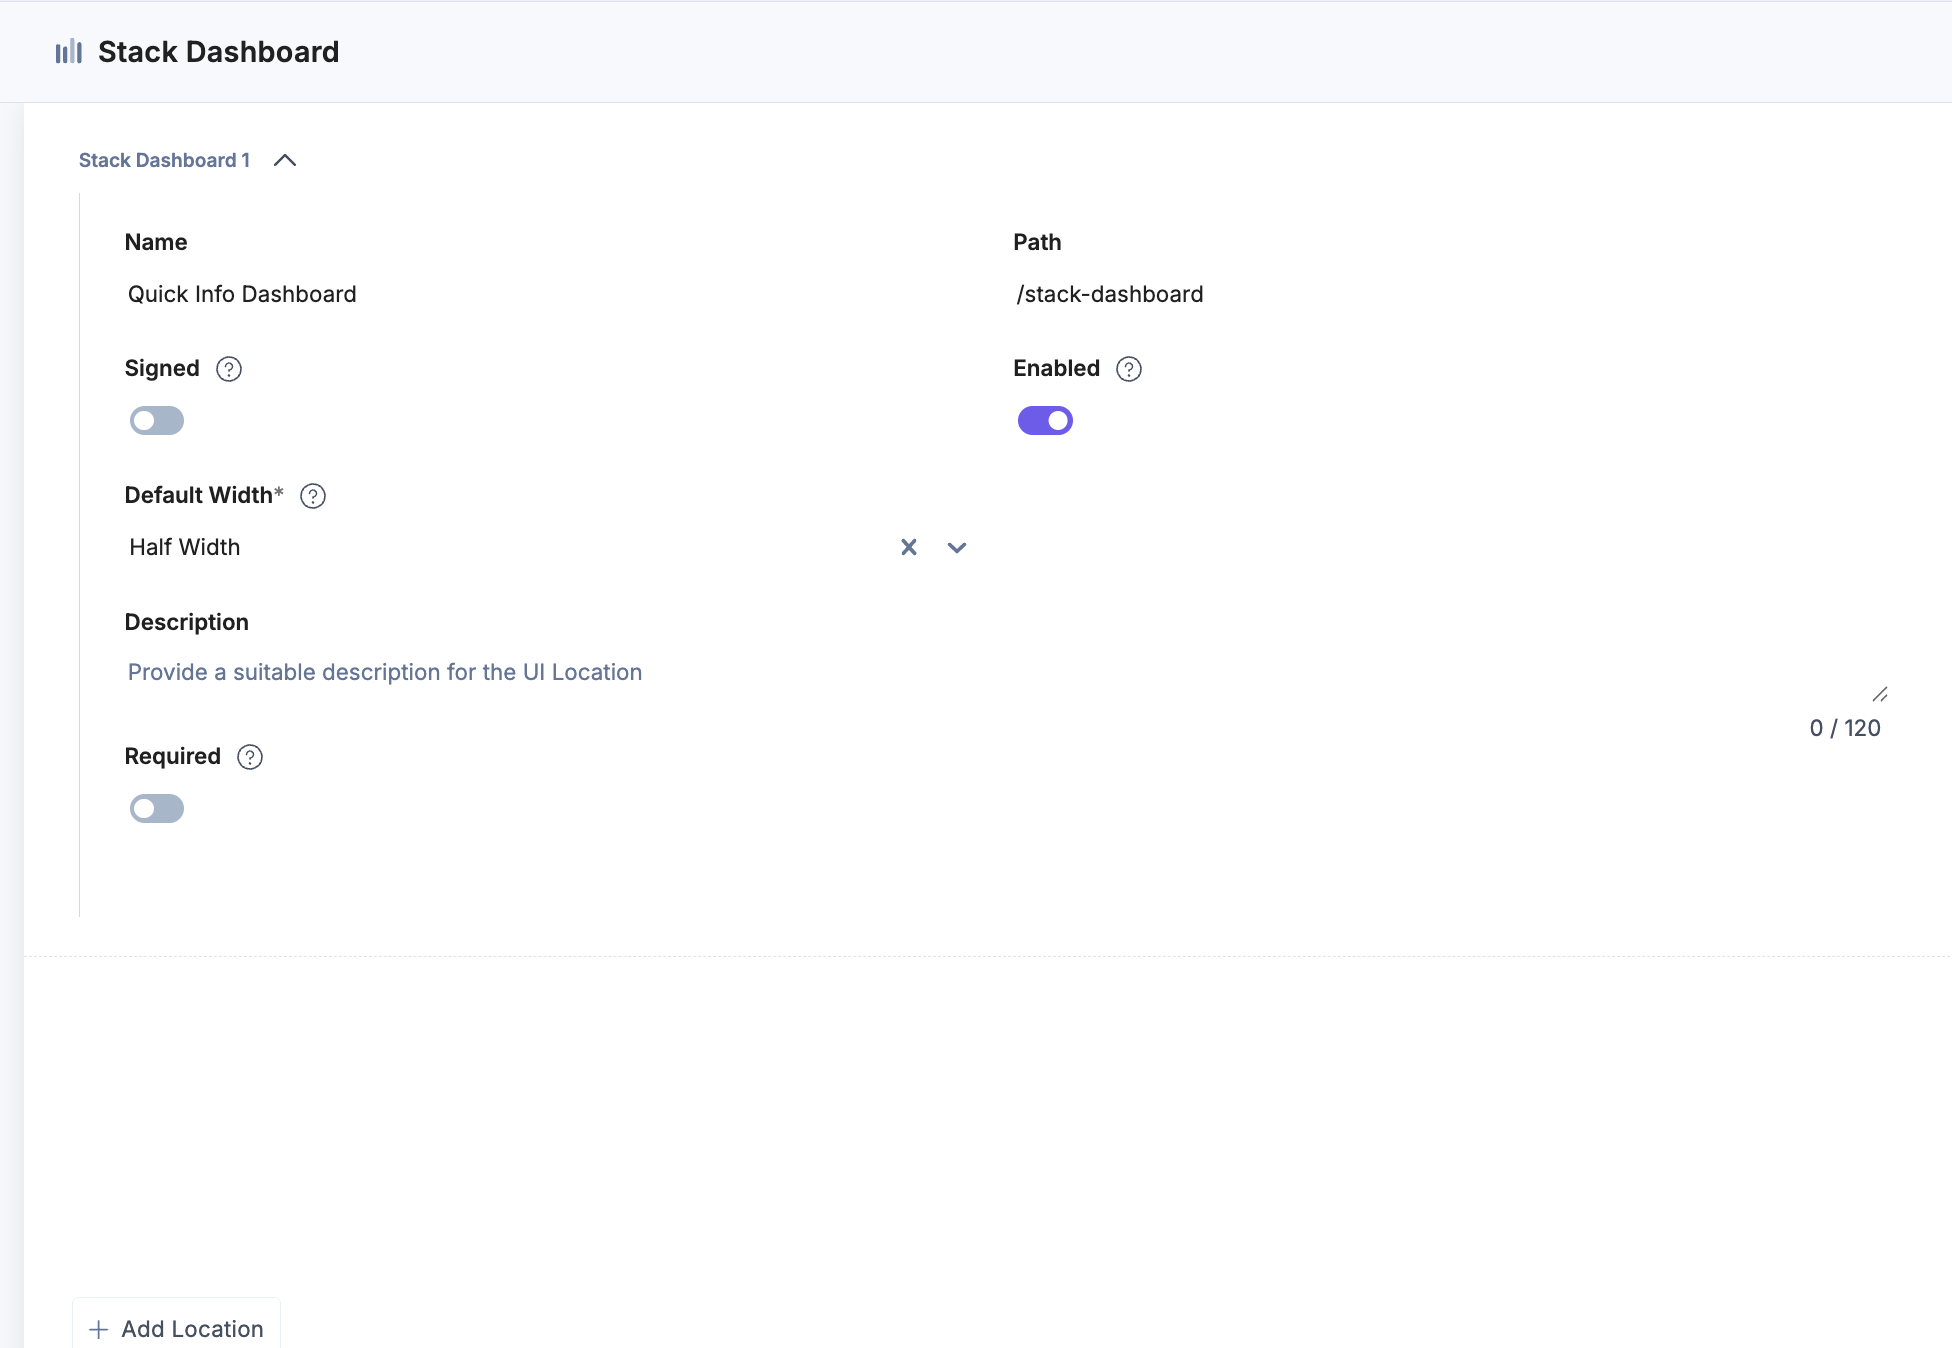
Task: Click the bar chart icon beside Stack Dashboard
Action: 68,51
